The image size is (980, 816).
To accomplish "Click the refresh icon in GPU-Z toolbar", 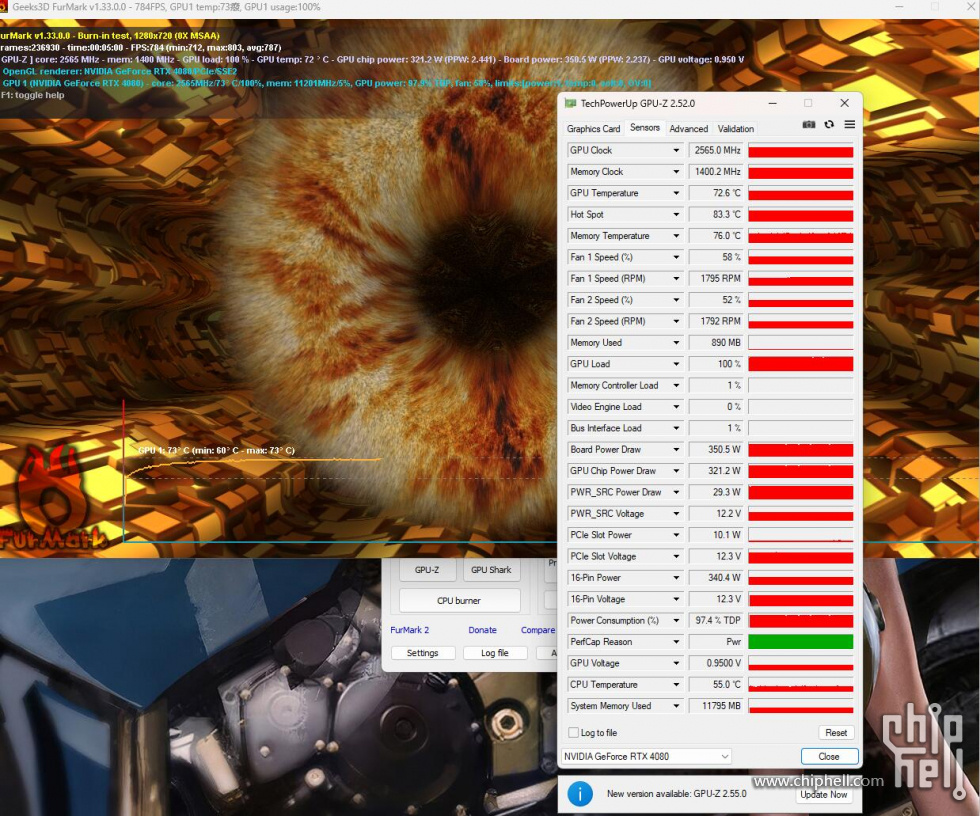I will [x=829, y=124].
